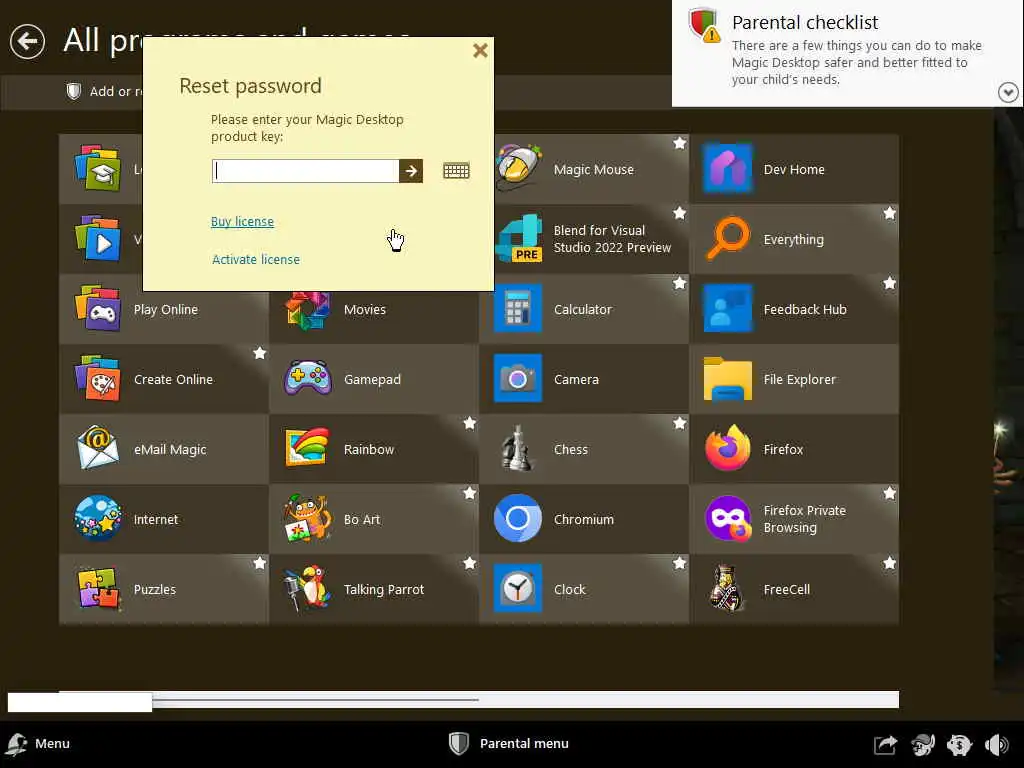The image size is (1024, 768).
Task: Click the monkey face icon in bottom bar
Action: (923, 744)
